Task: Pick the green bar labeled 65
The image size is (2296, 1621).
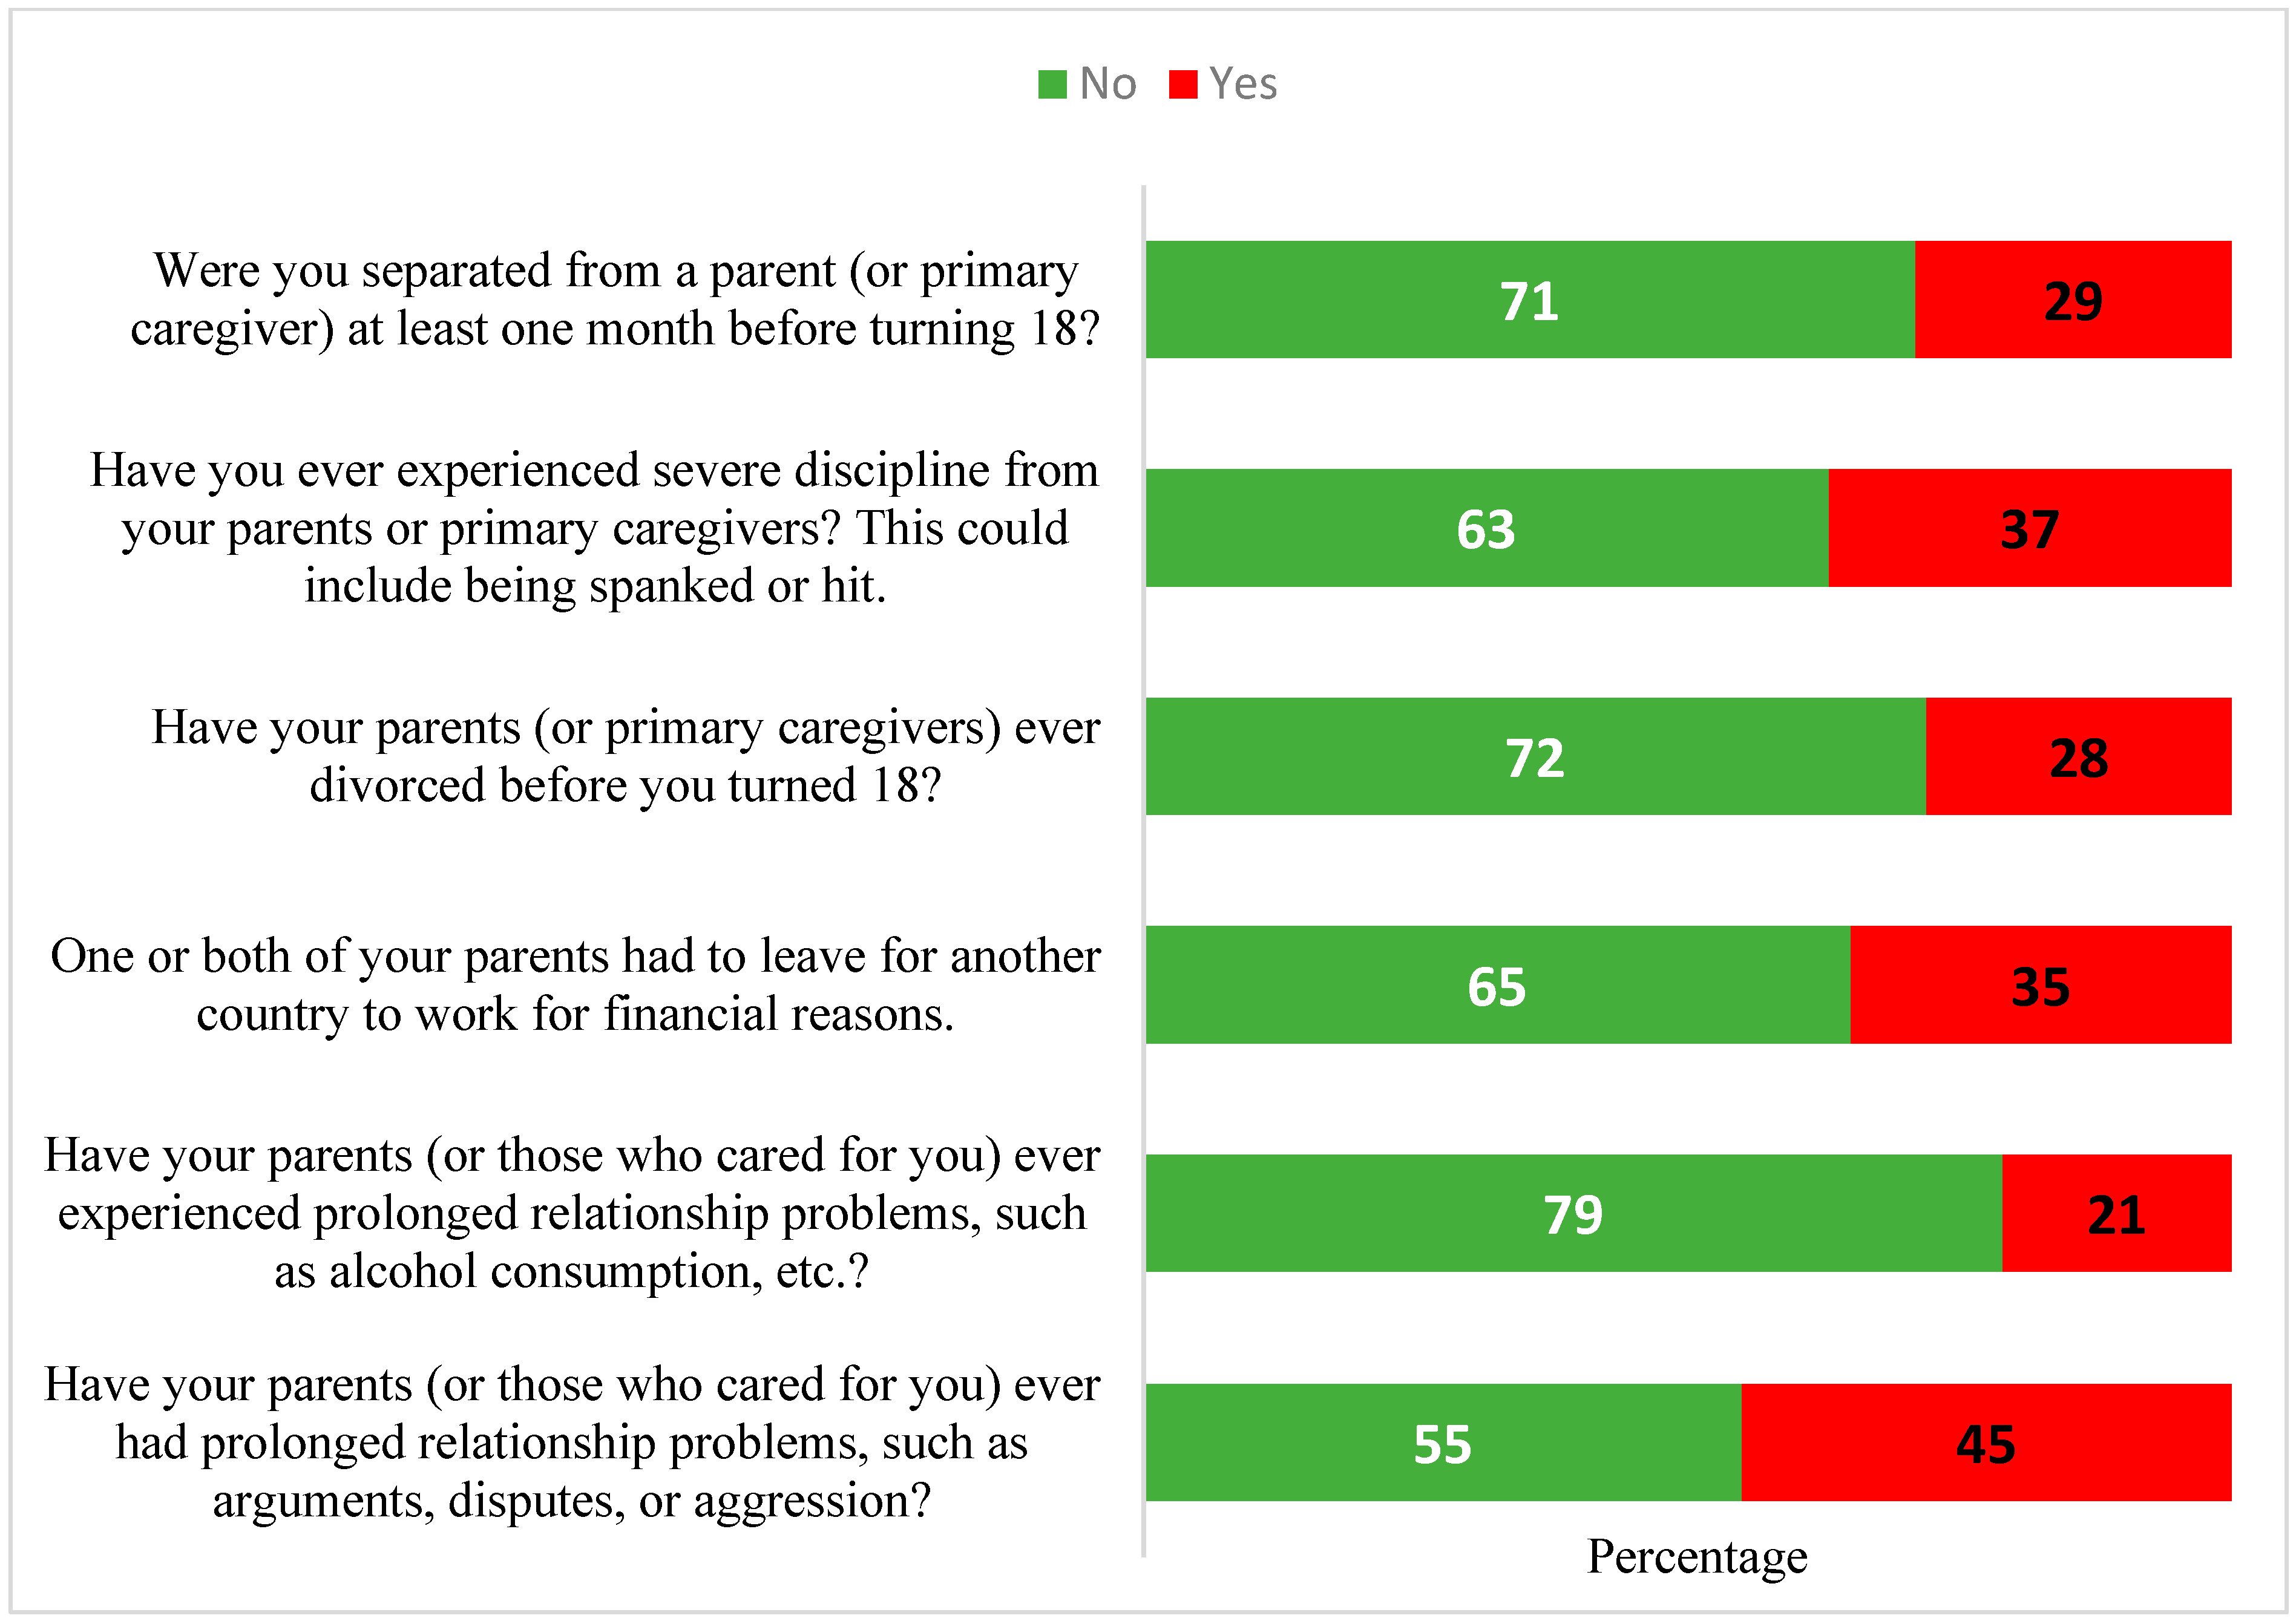Action: click(1498, 985)
